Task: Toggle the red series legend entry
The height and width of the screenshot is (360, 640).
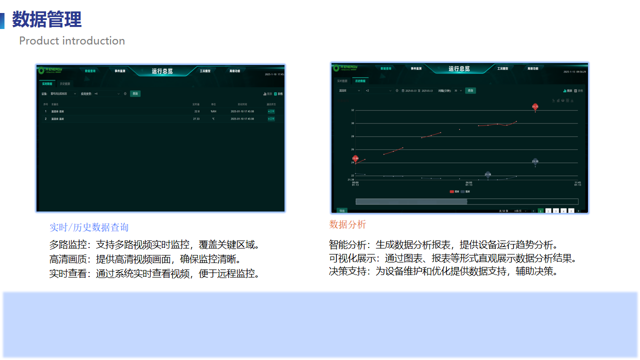Action: 454,191
